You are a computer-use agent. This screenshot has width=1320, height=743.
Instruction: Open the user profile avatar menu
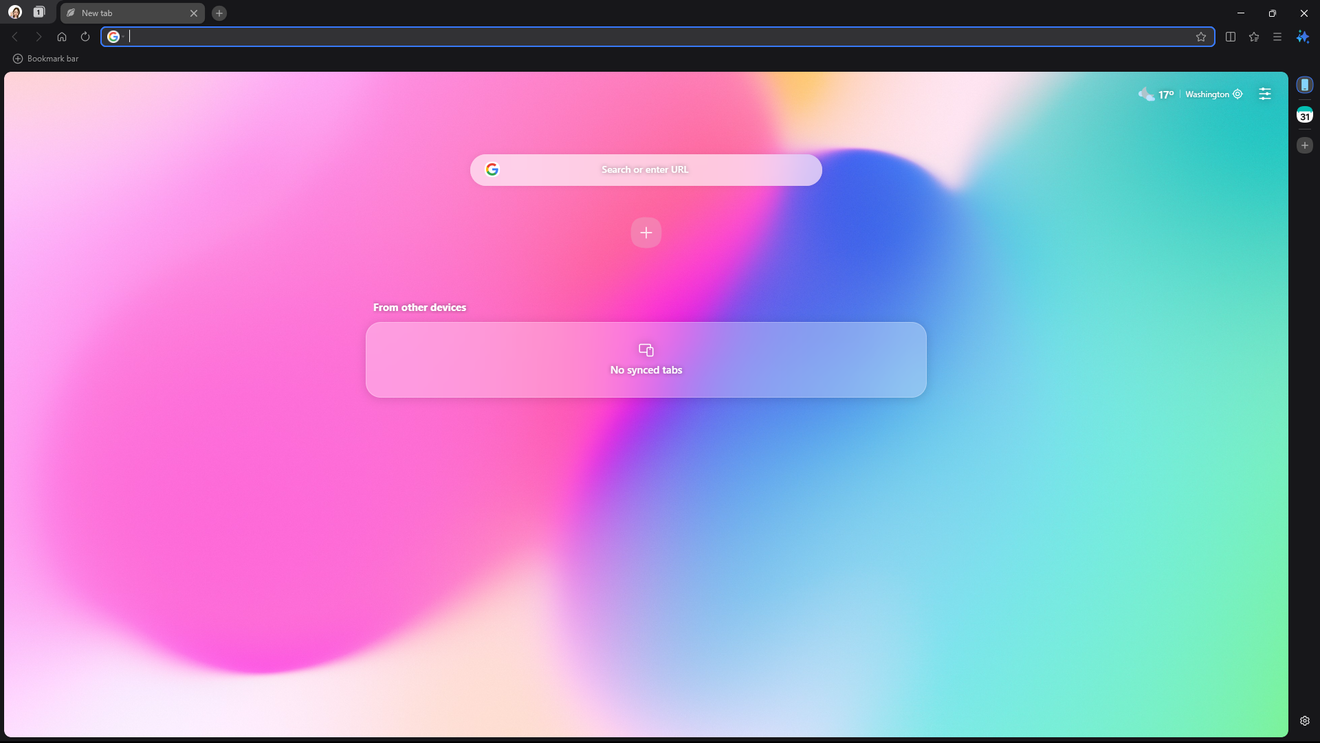pos(15,13)
